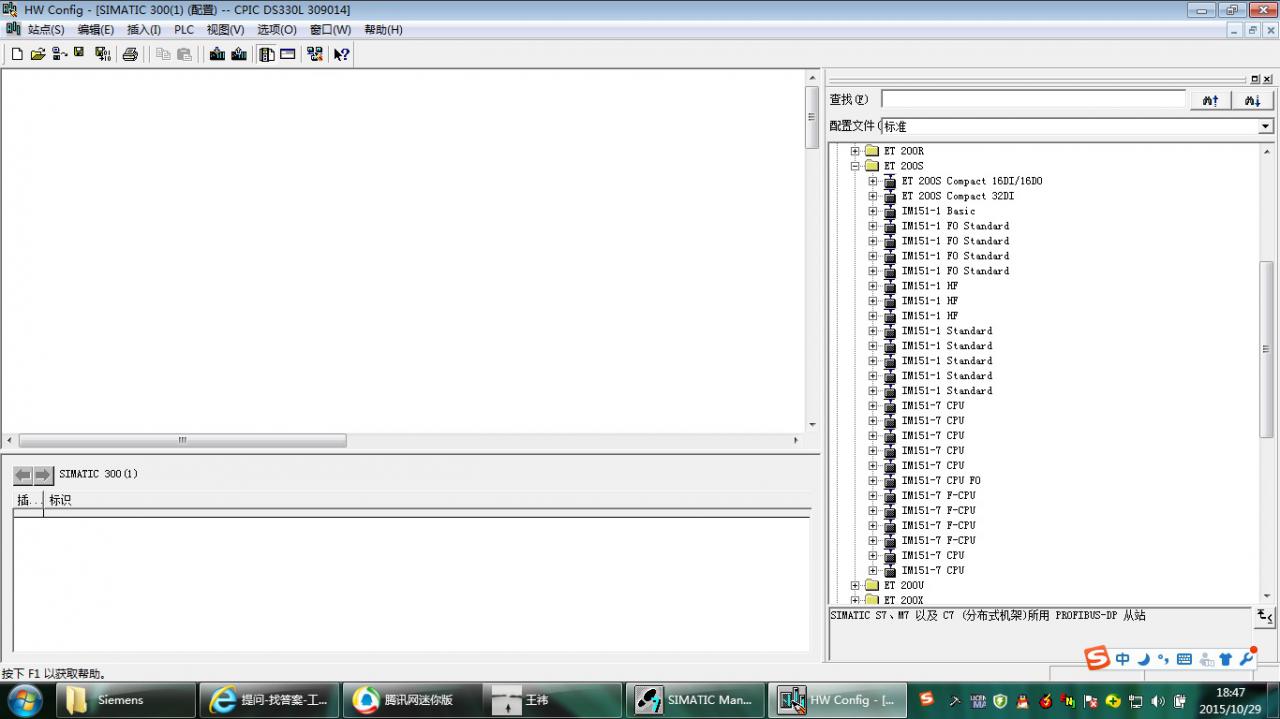Open the 插入(I) menu
Viewport: 1280px width, 719px height.
coord(144,30)
